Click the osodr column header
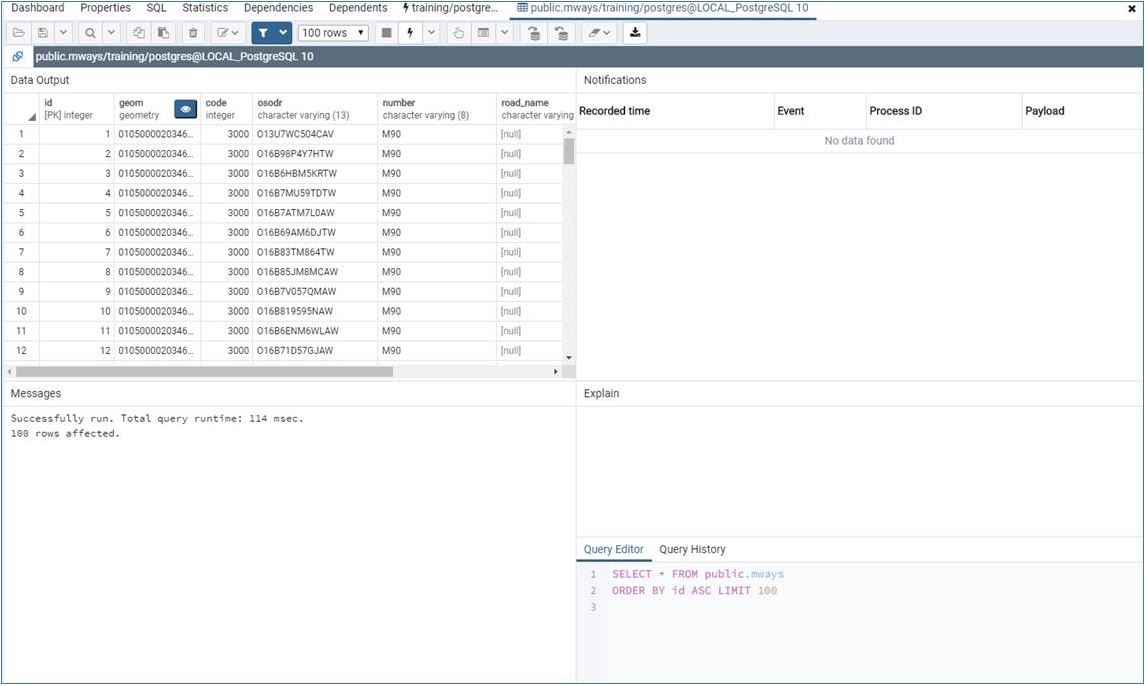Viewport: 1145px width, 686px height. coord(315,109)
